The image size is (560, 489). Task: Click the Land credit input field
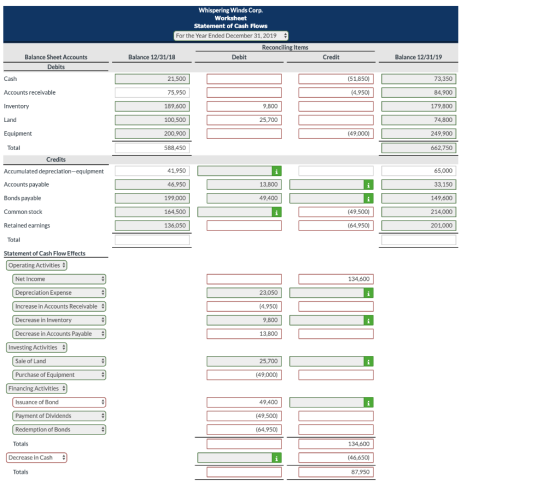point(336,120)
